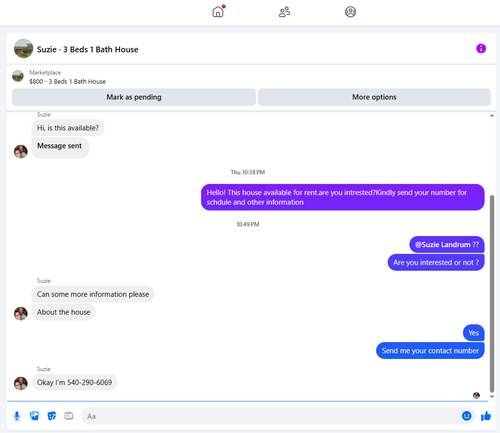Click the scroll down arrow of the chat
500x433 pixels.
click(x=492, y=397)
